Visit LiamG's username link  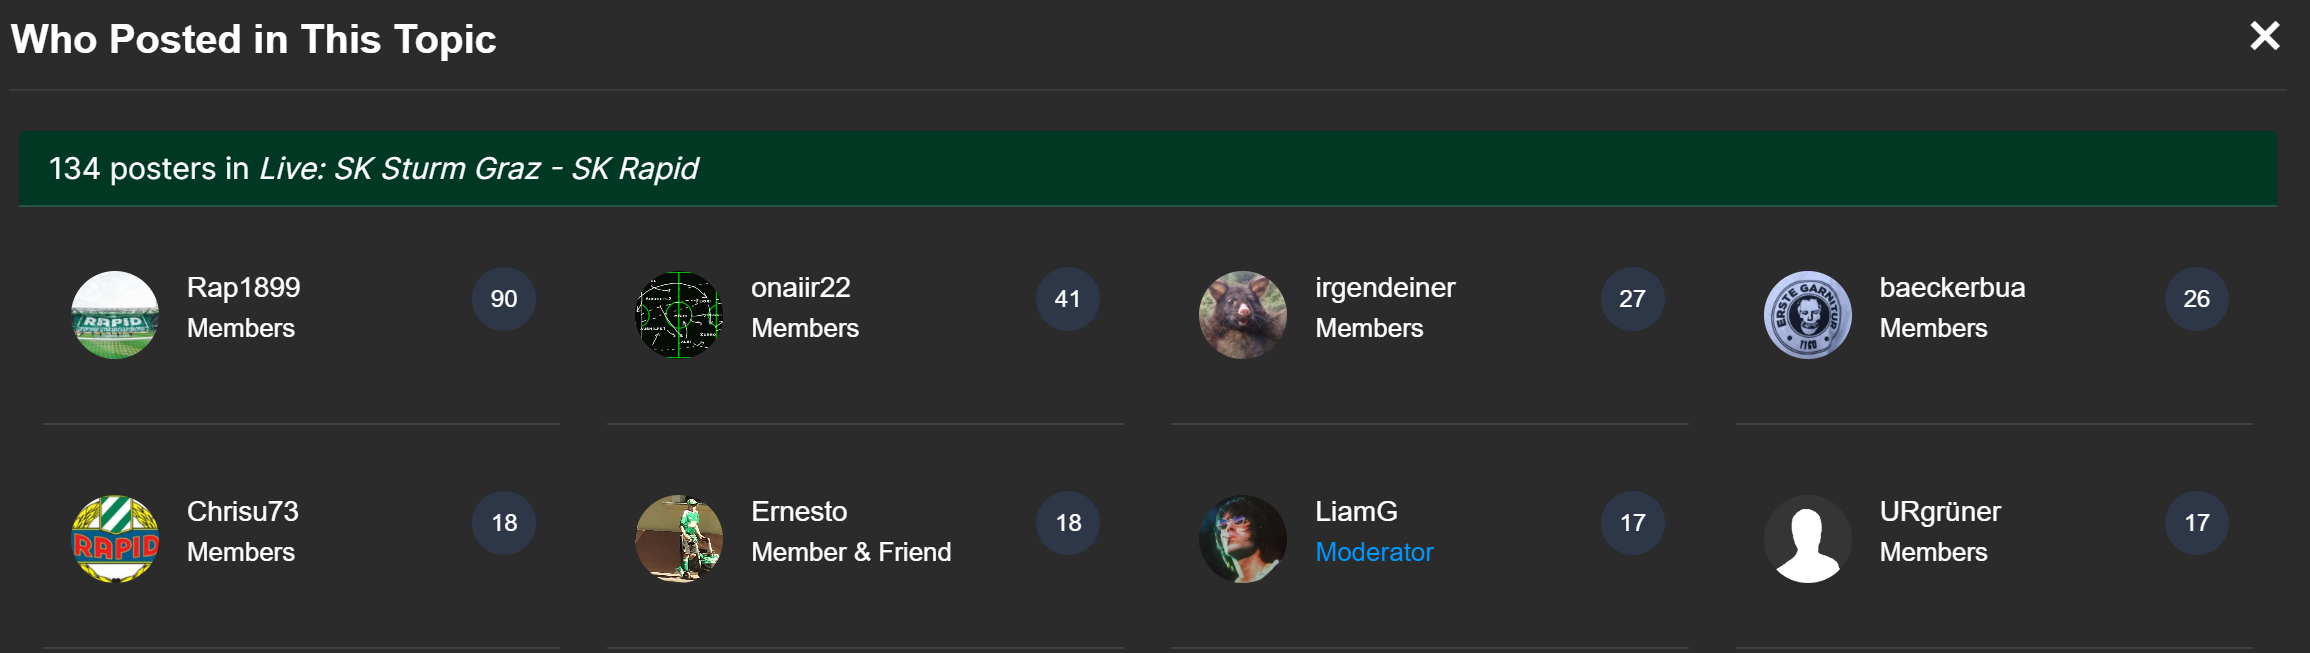tap(1356, 512)
